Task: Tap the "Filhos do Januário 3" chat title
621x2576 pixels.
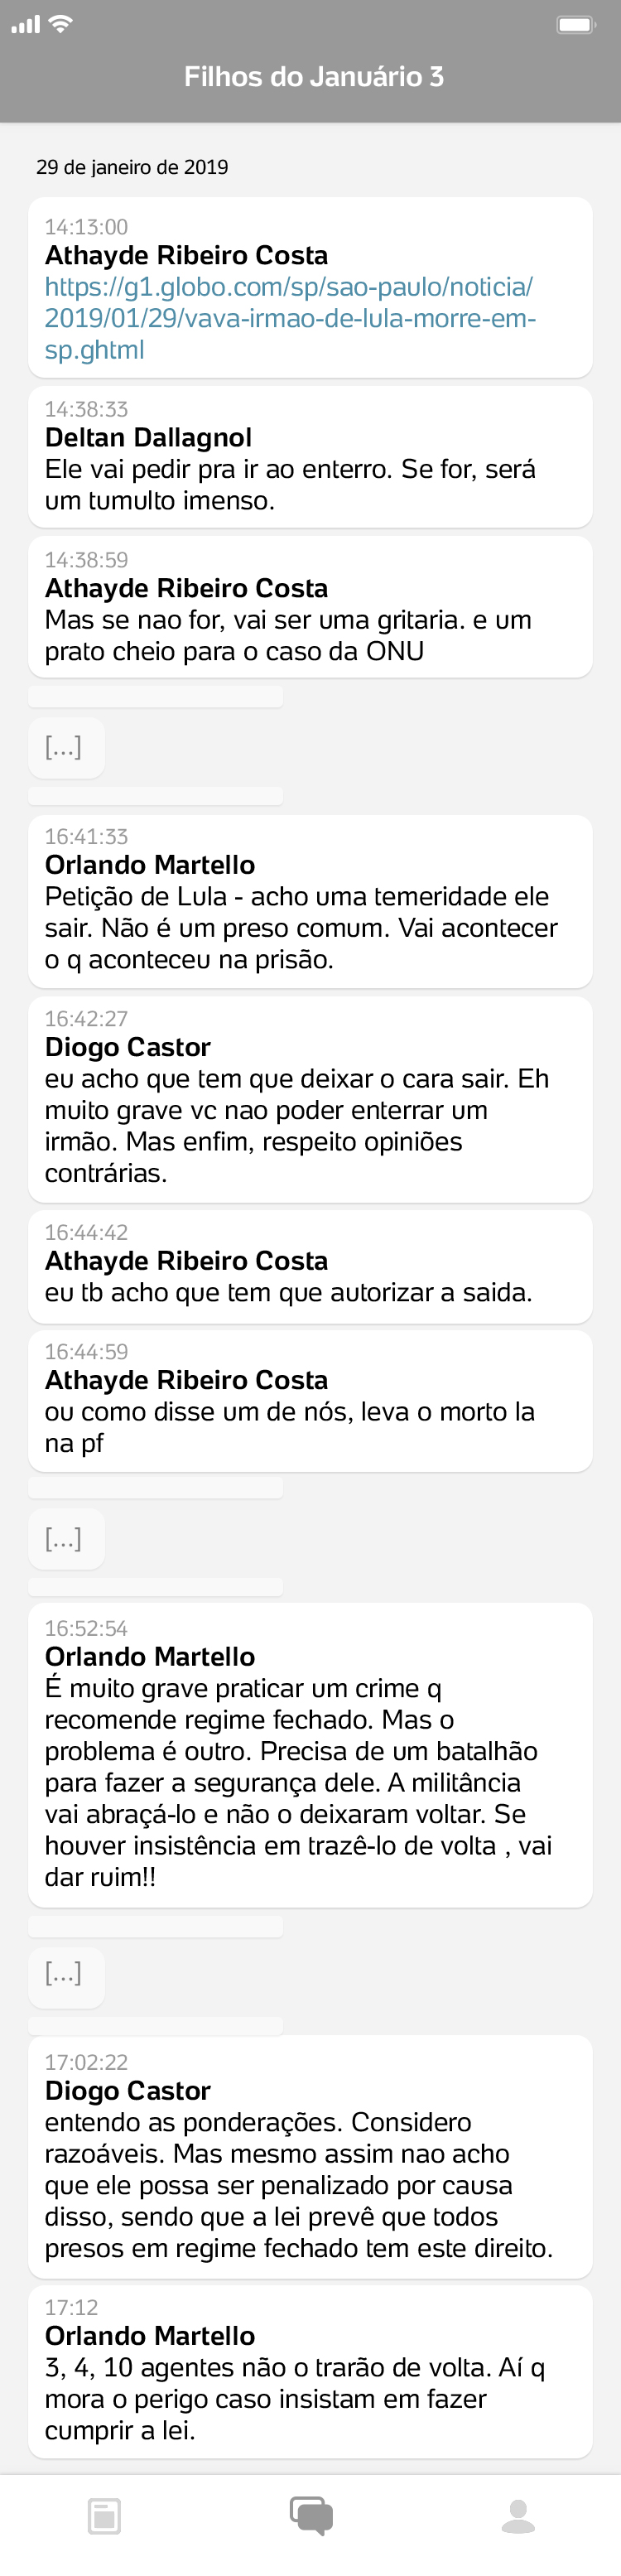Action: pyautogui.click(x=313, y=77)
